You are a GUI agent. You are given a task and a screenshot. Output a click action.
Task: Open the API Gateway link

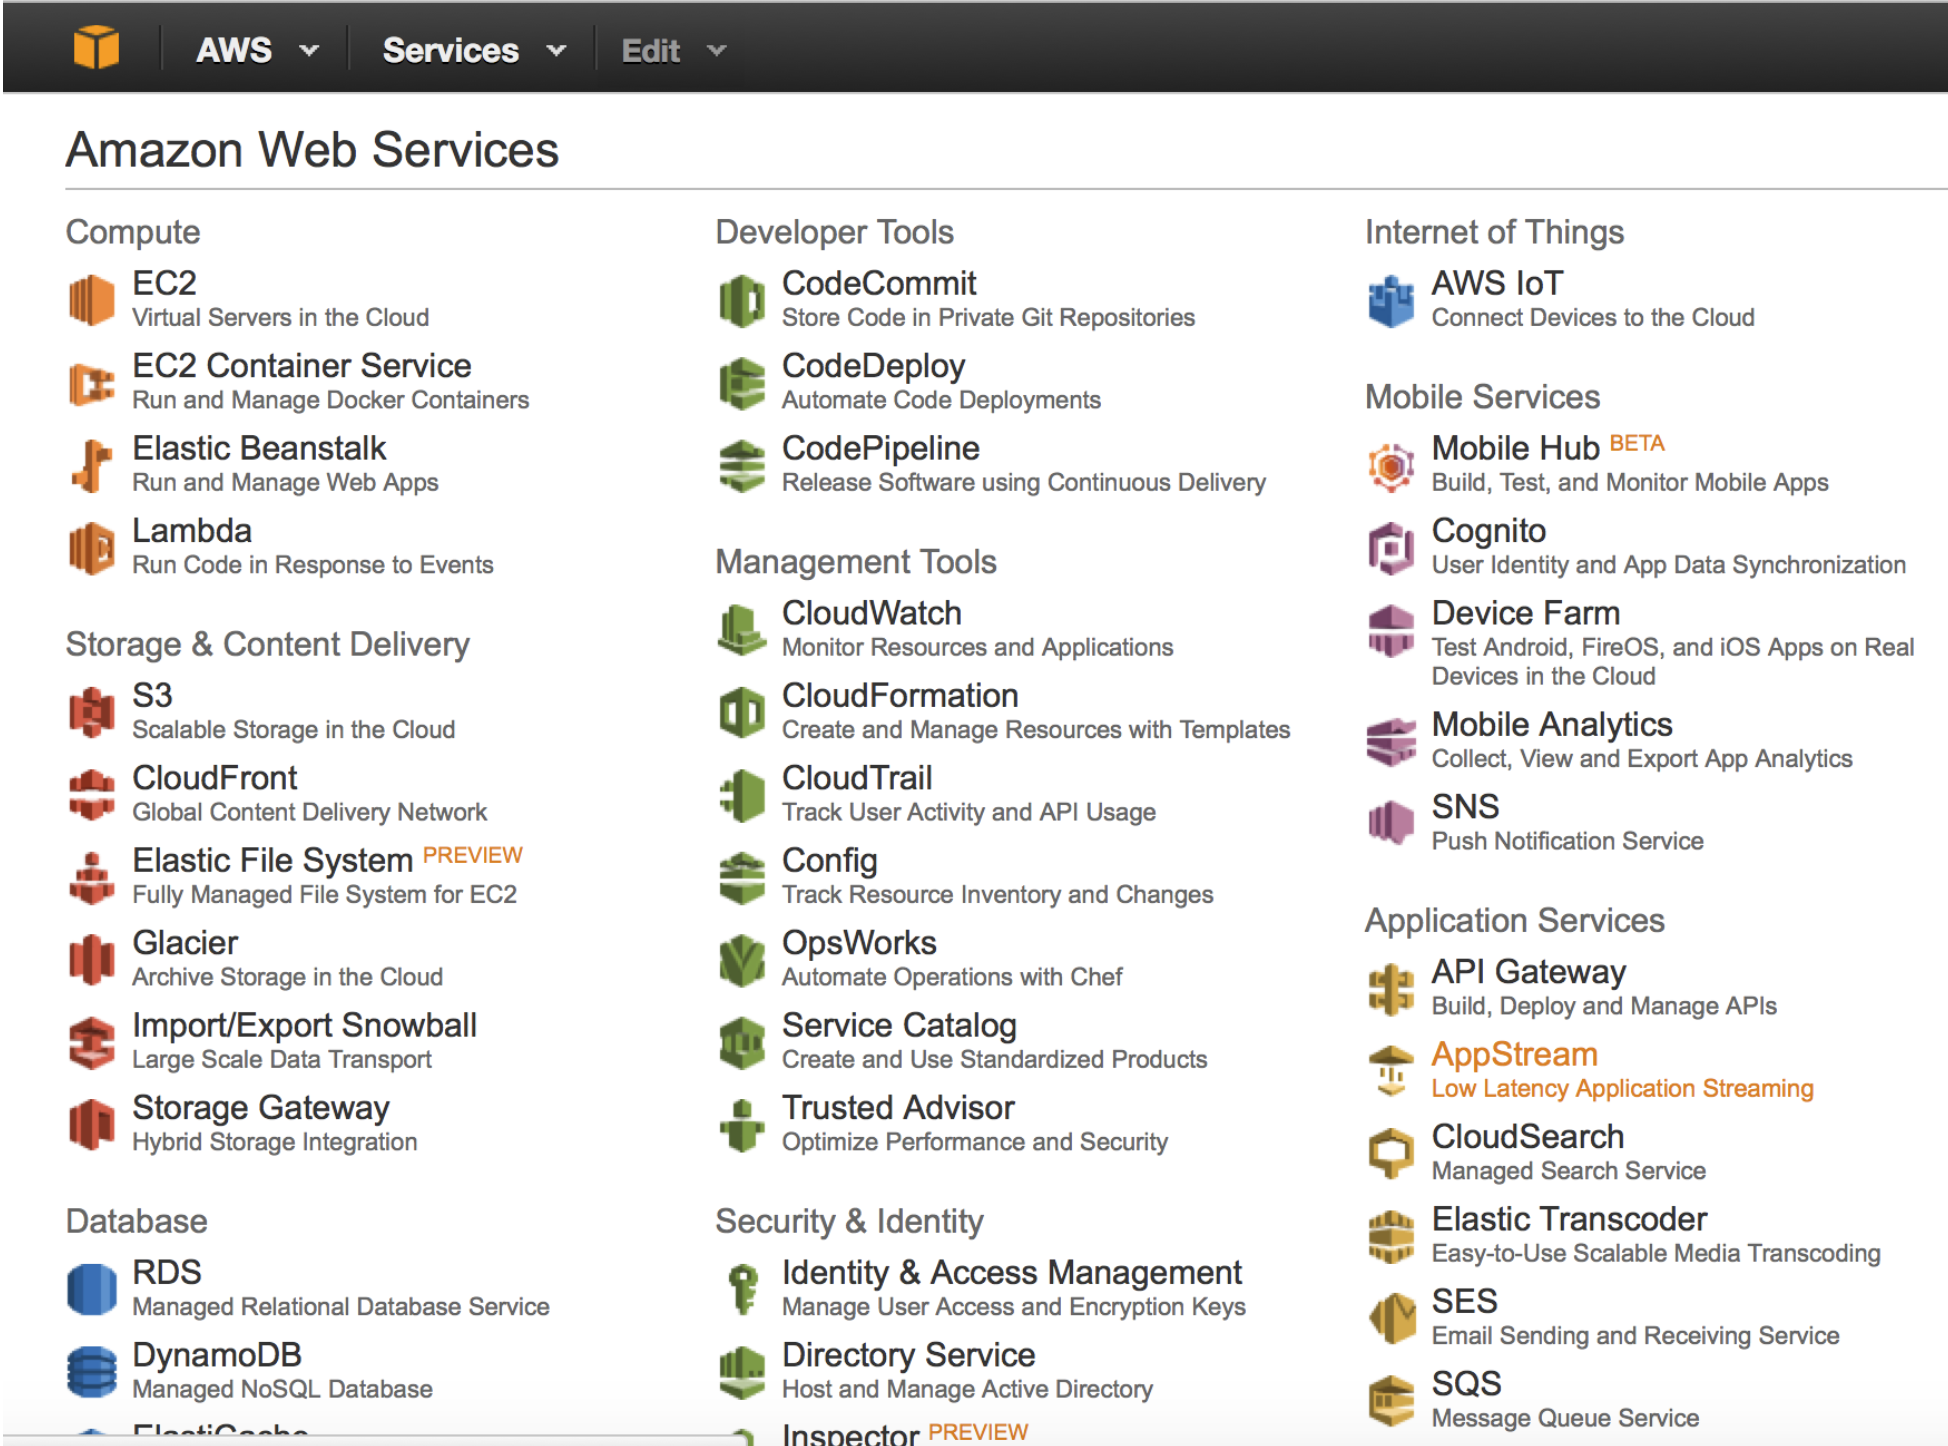tap(1528, 971)
